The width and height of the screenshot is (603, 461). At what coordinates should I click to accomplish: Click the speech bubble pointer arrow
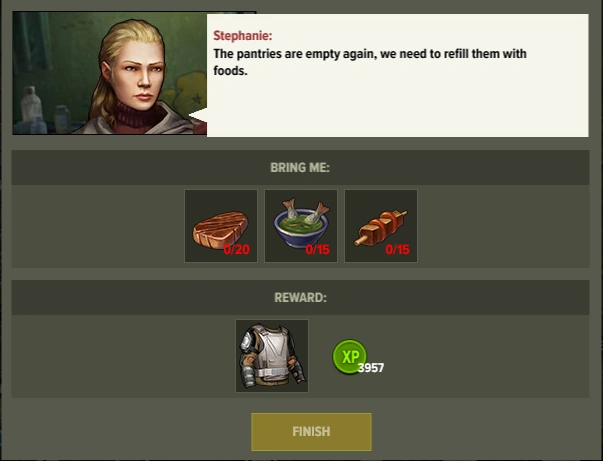(x=198, y=115)
